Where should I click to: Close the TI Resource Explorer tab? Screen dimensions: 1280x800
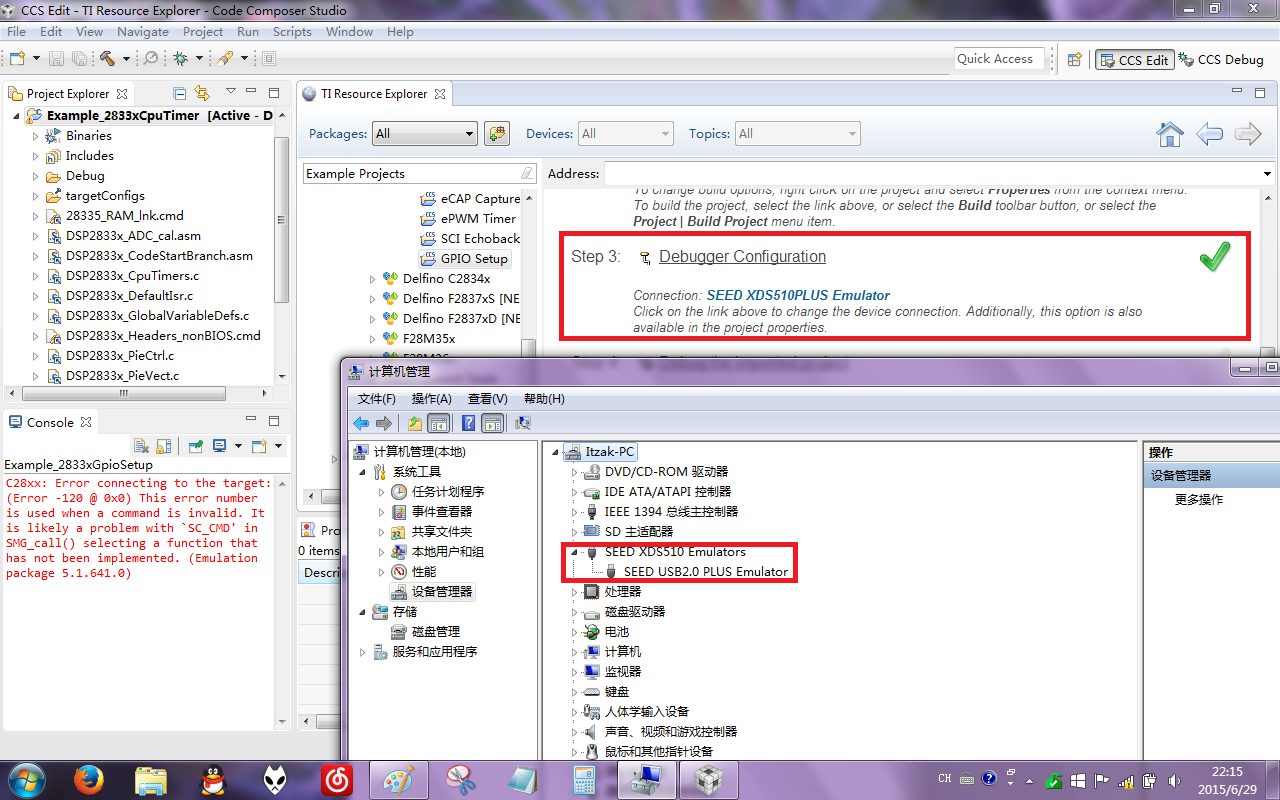440,94
